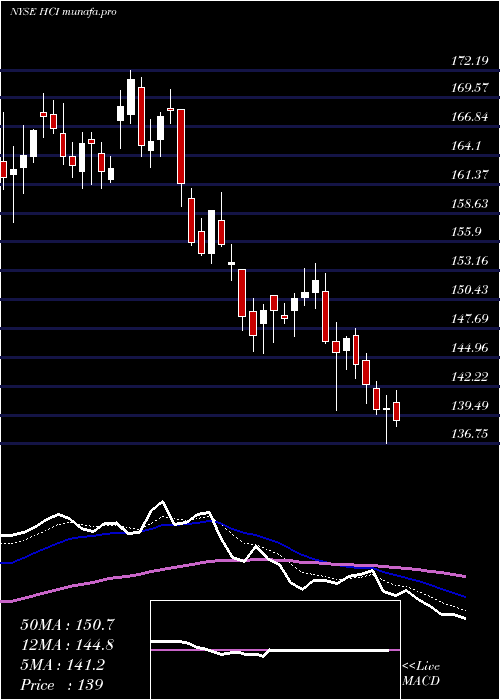Viewport: 500px width, 700px height.
Task: Select the 153.16 price axis label
Action: tap(470, 261)
